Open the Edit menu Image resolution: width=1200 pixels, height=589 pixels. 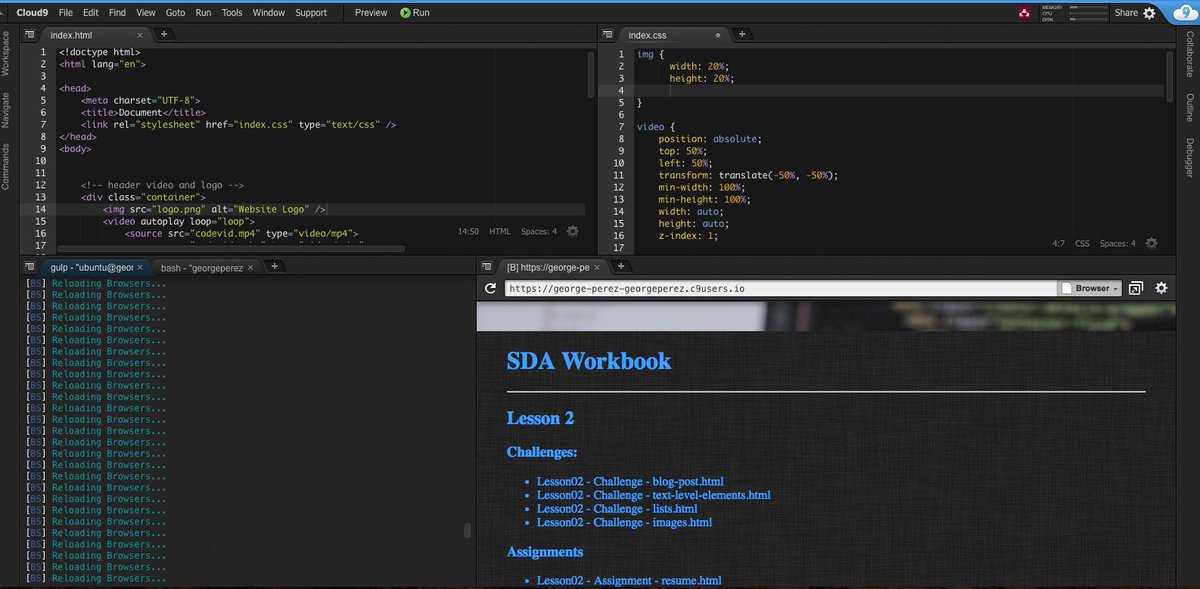[91, 13]
